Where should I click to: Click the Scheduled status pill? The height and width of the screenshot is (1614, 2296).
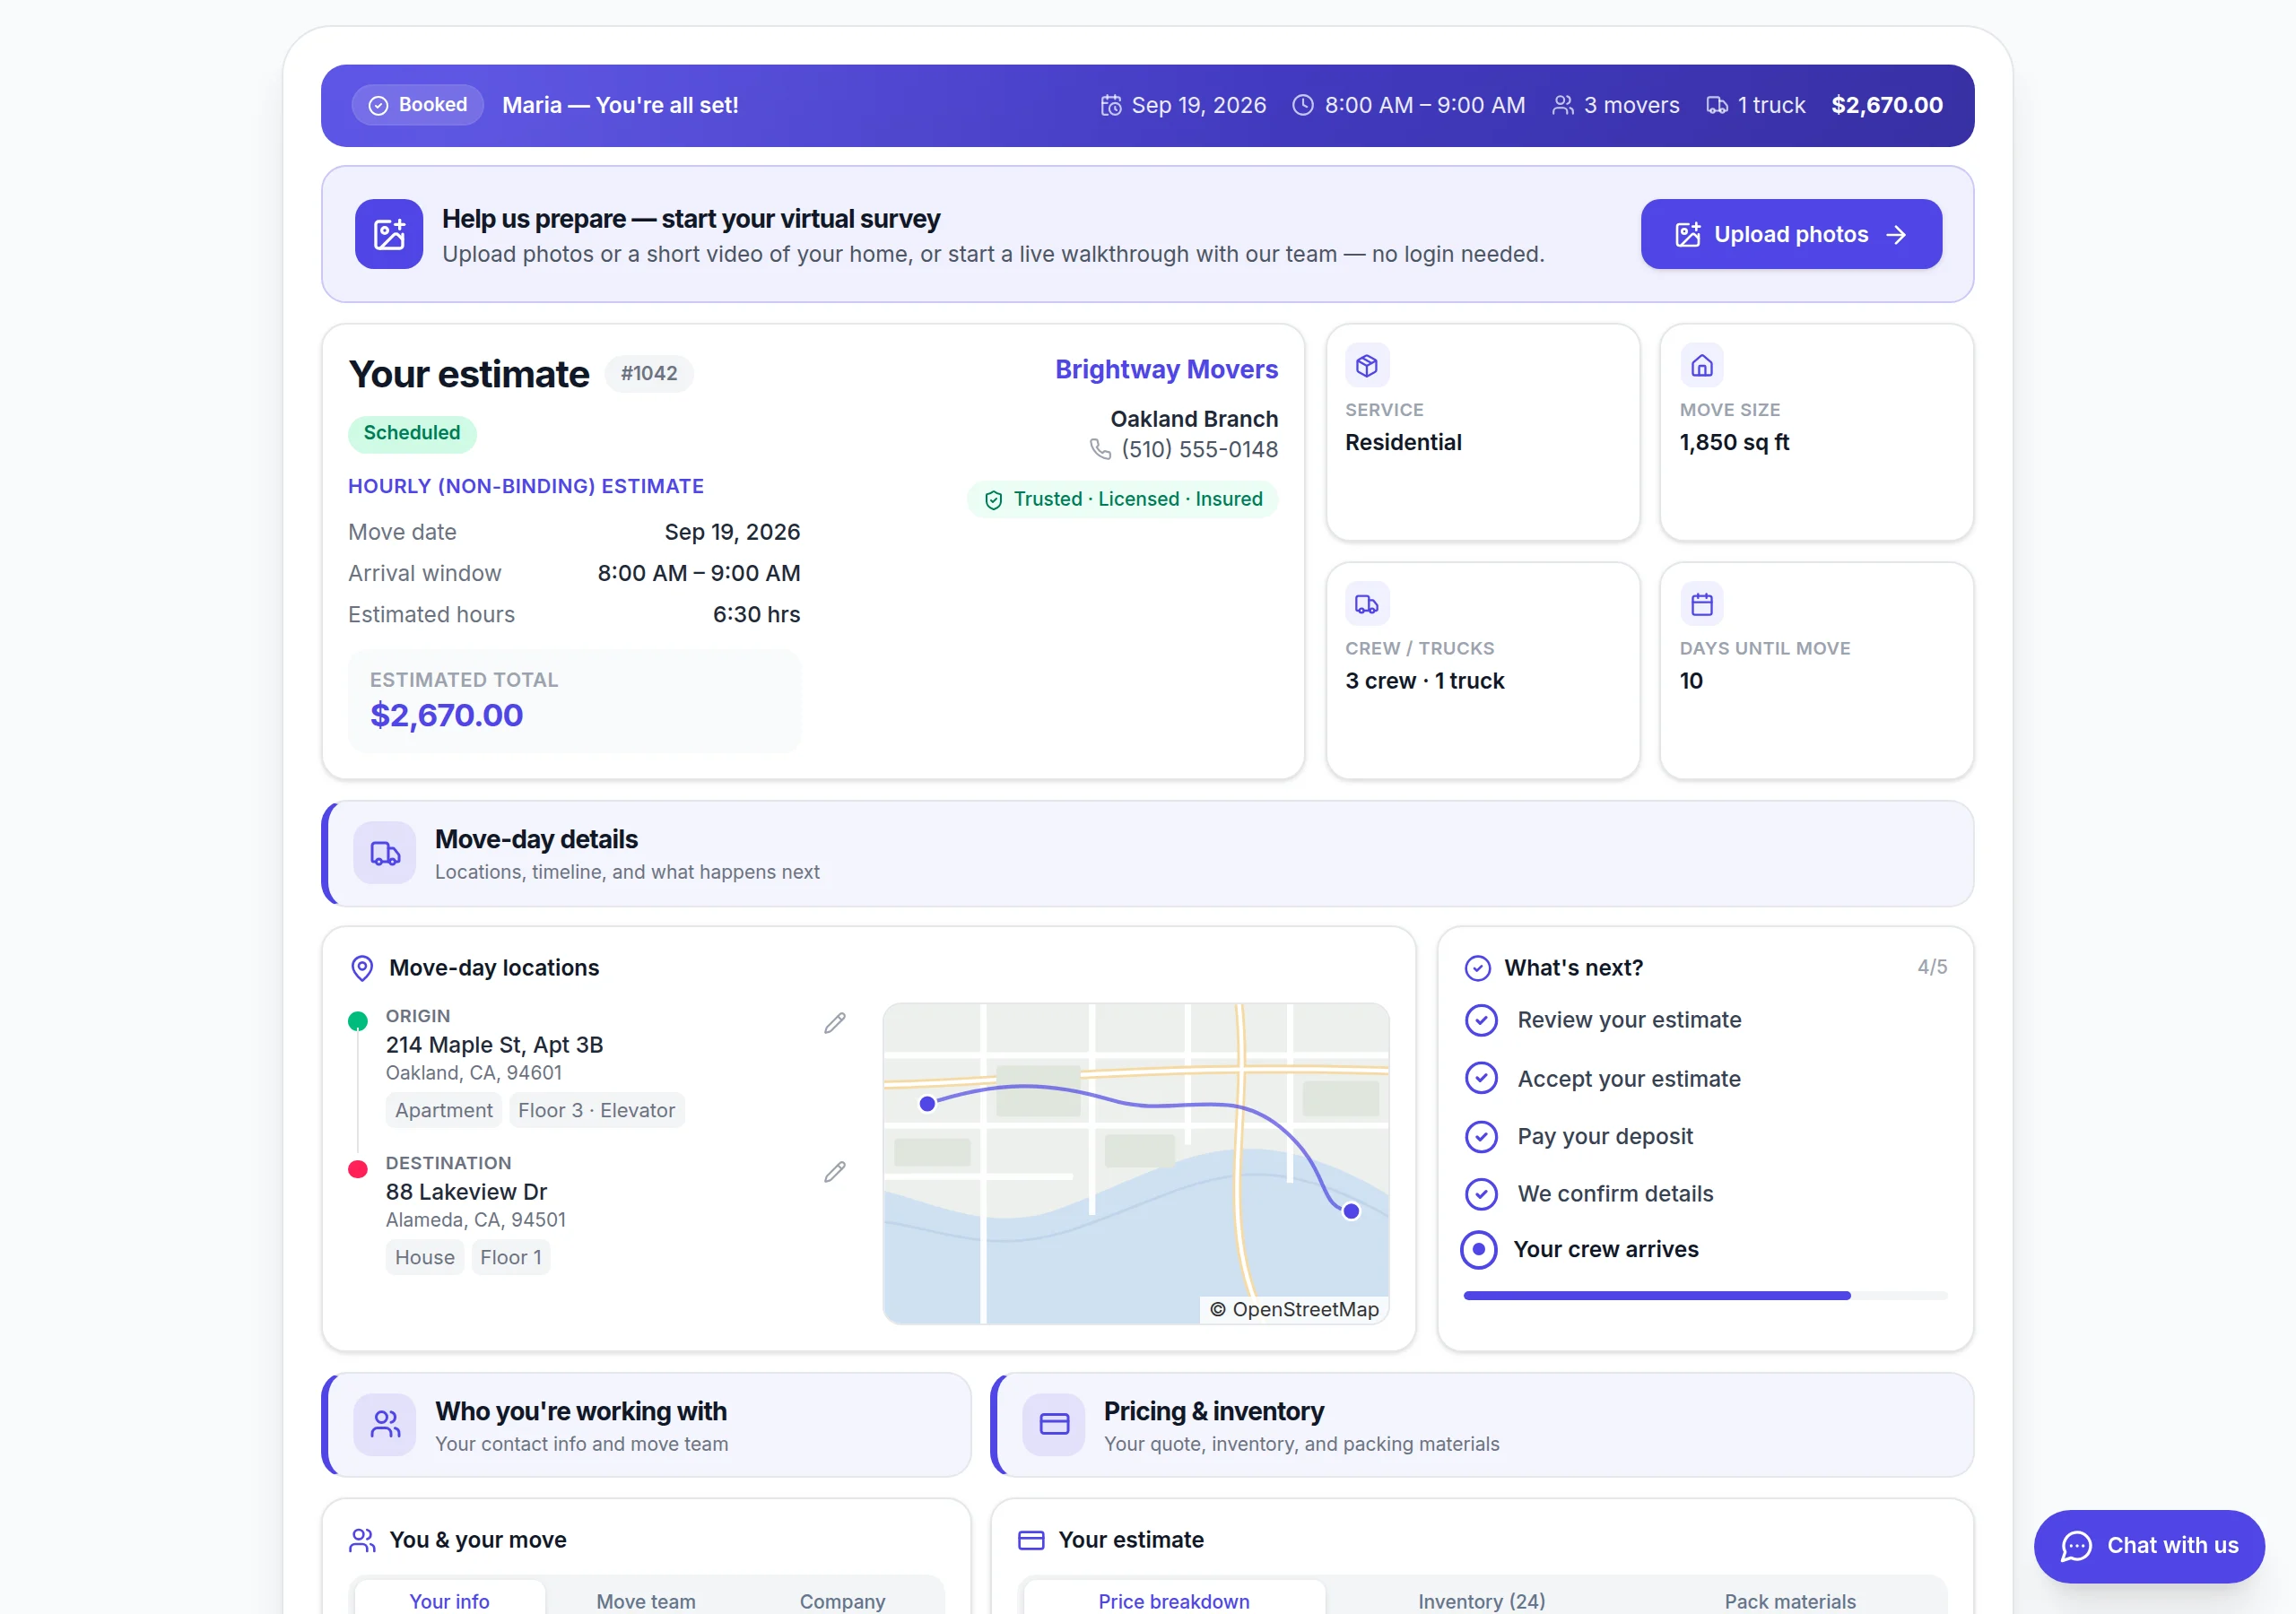click(412, 433)
